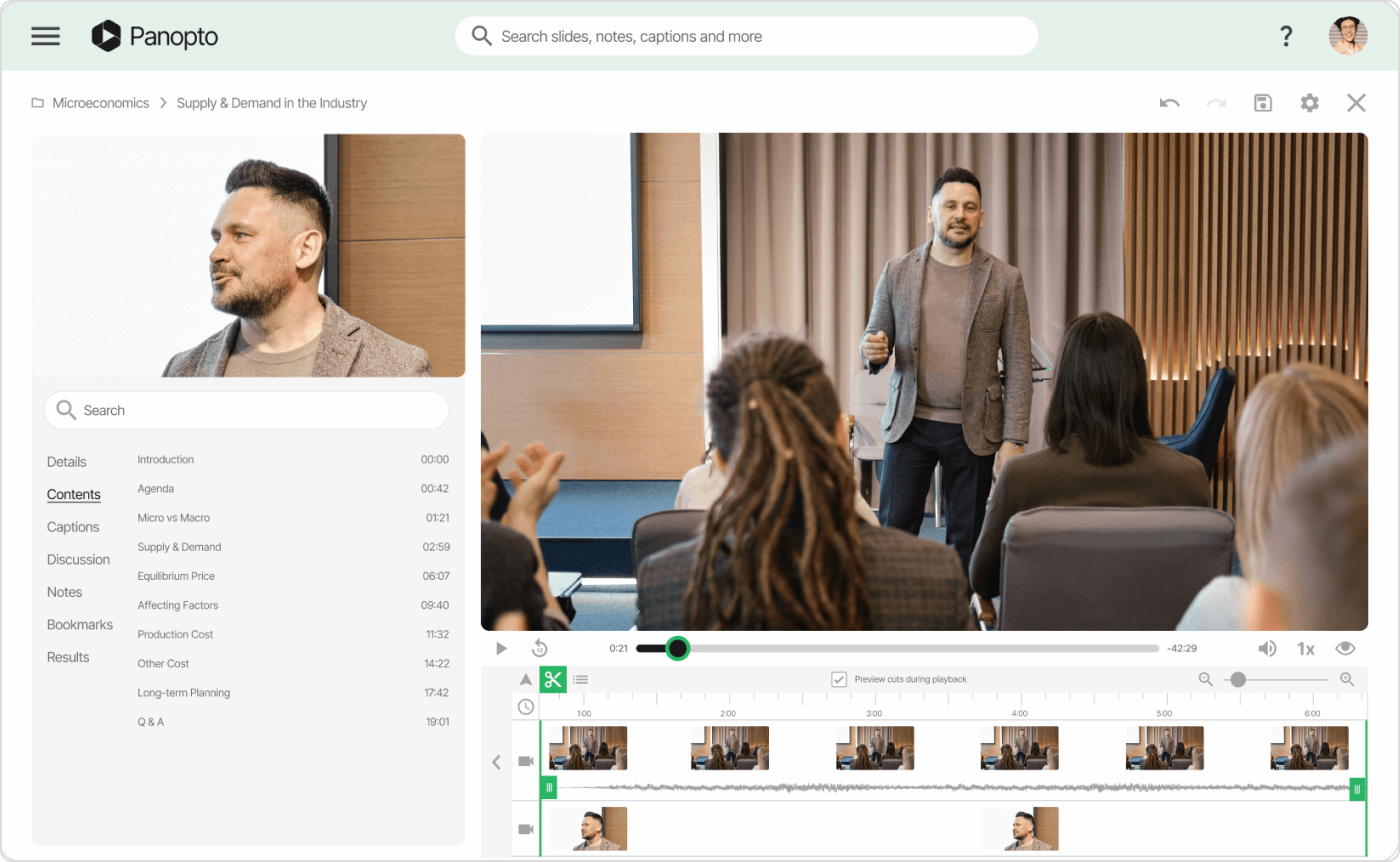Open the 1x playback speed menu
This screenshot has width=1400, height=862.
pyautogui.click(x=1305, y=649)
